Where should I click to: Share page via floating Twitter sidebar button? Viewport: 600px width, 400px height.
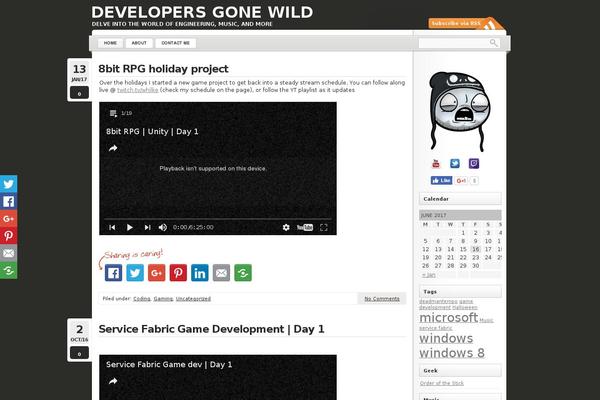[x=8, y=184]
